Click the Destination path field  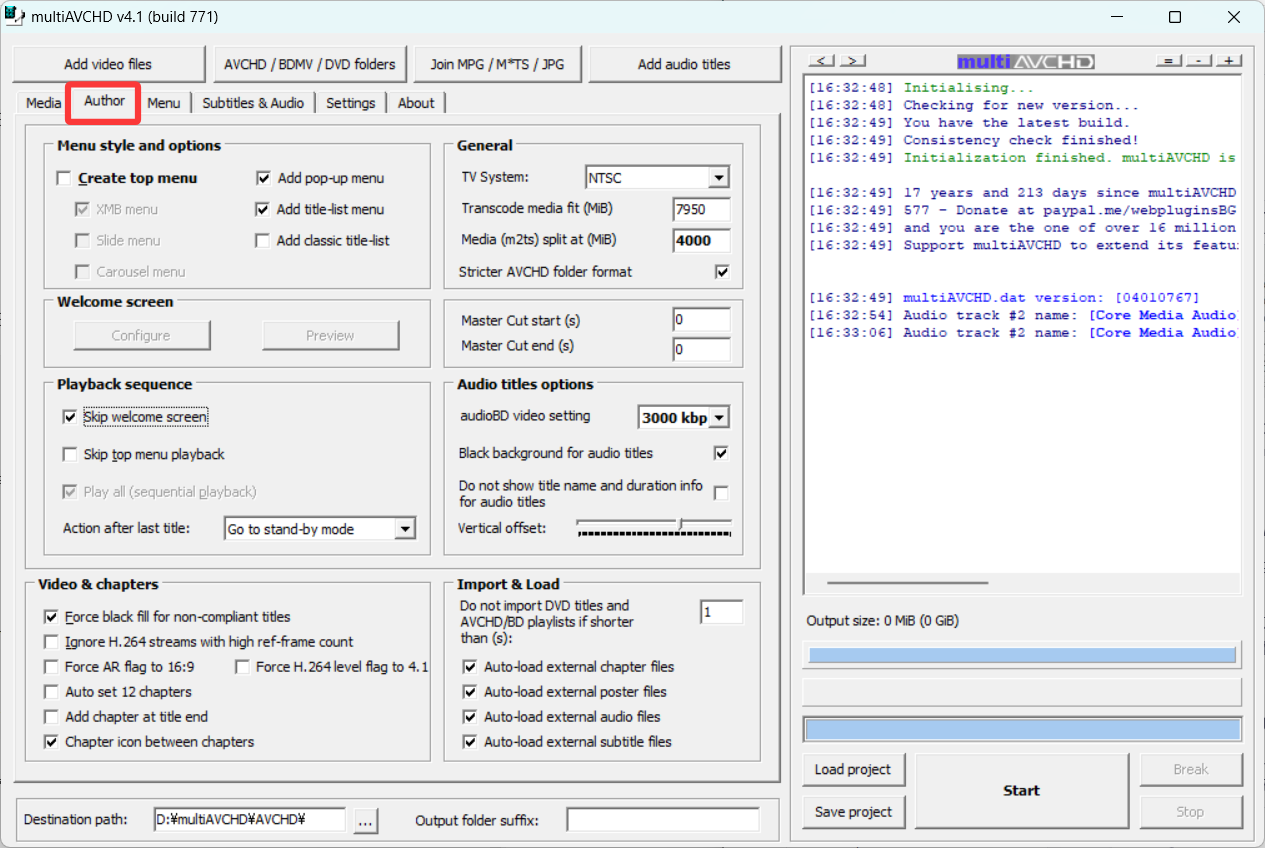click(x=249, y=820)
